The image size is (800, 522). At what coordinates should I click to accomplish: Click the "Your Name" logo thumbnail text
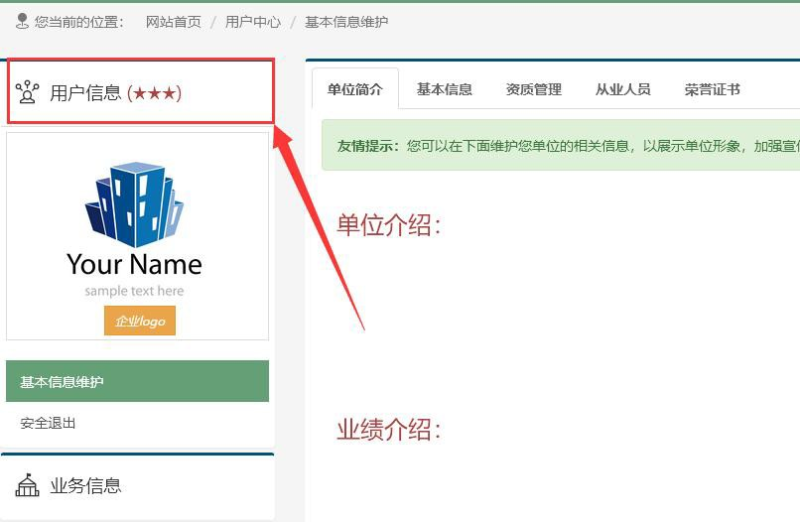click(x=134, y=265)
